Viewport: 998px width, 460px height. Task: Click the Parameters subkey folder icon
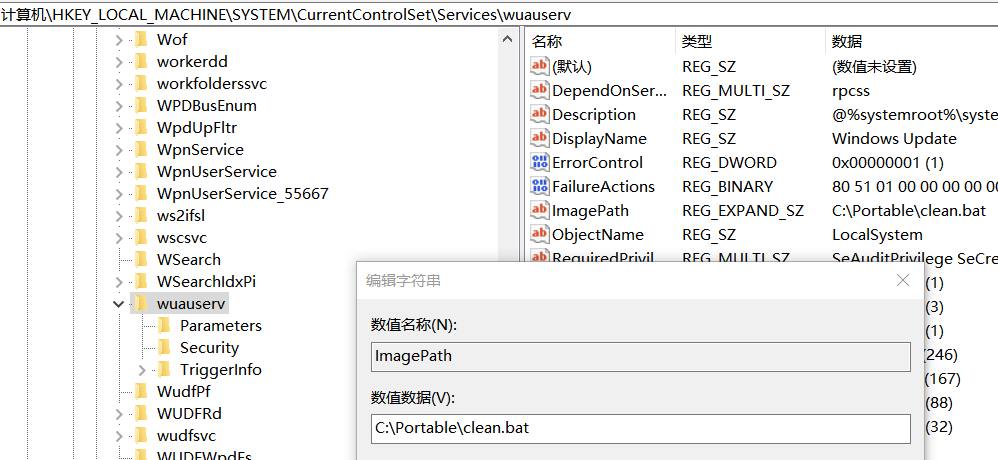[164, 326]
